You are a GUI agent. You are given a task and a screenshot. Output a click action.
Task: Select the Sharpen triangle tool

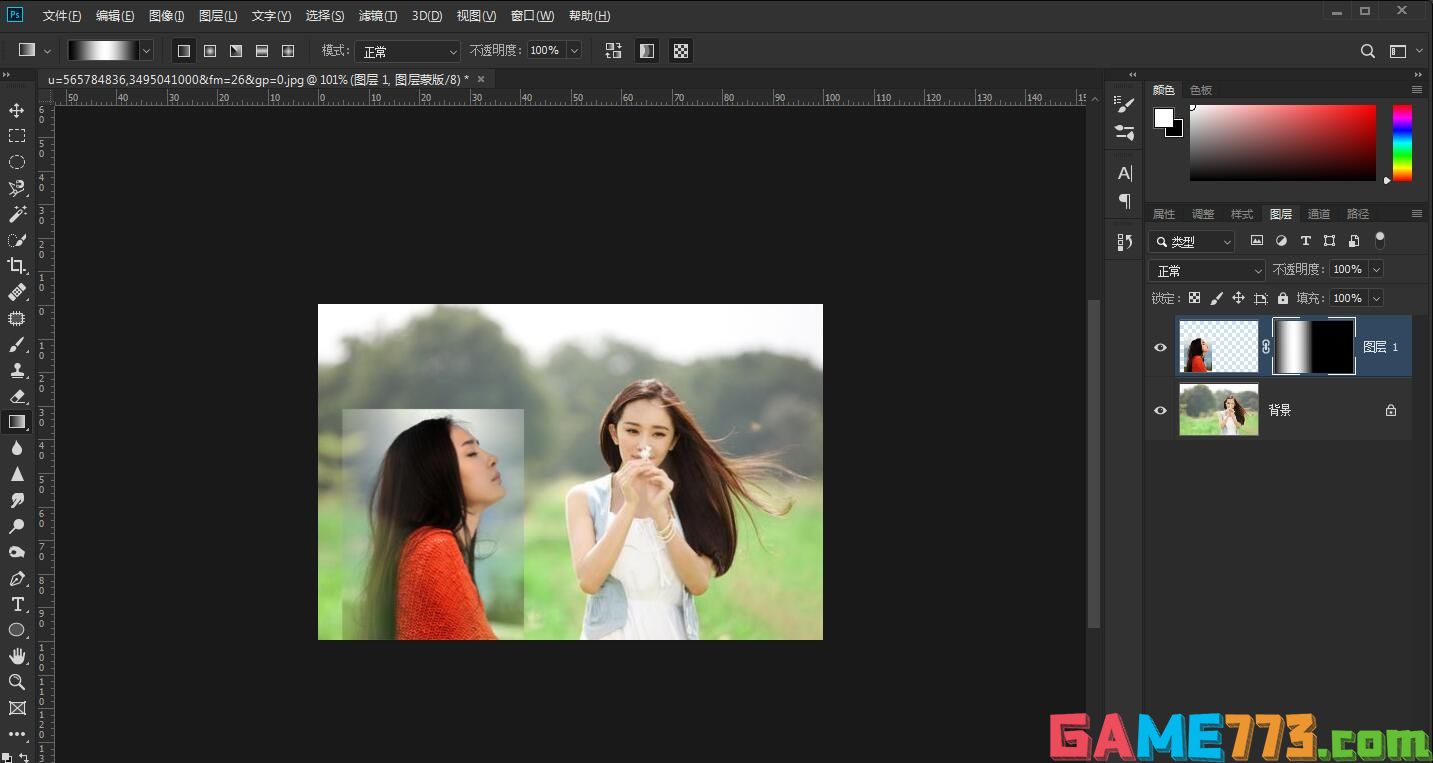[x=17, y=474]
